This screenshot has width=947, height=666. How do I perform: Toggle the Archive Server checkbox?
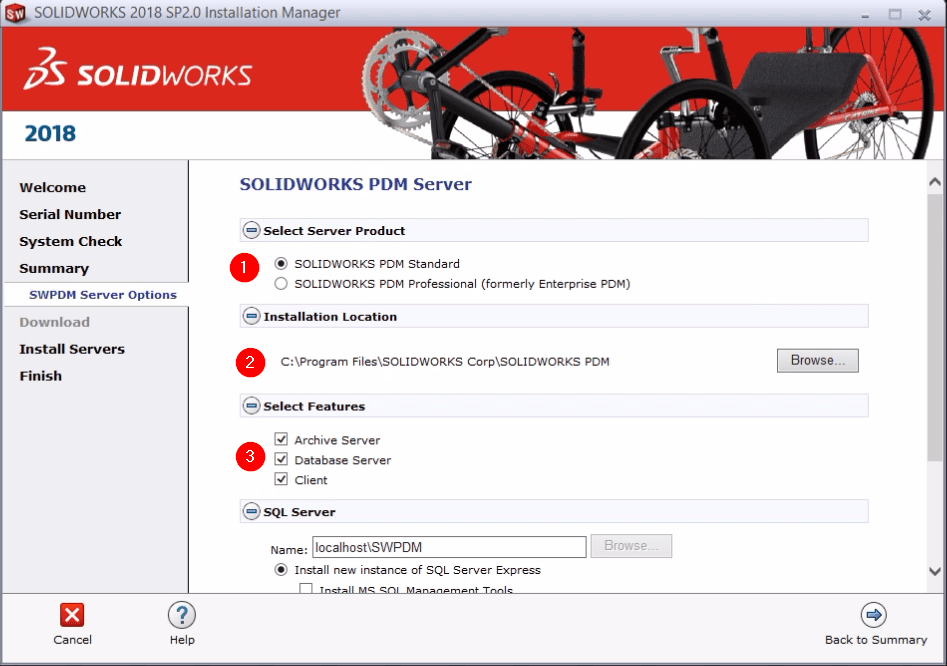point(281,439)
